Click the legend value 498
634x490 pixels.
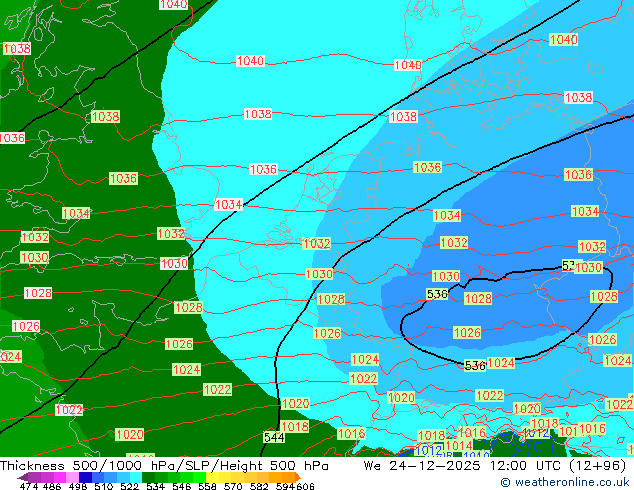click(78, 486)
